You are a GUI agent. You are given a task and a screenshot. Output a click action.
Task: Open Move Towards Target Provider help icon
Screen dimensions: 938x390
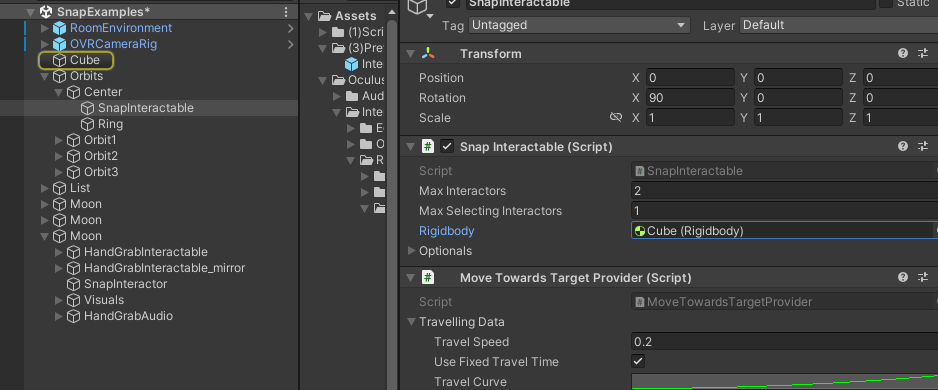pyautogui.click(x=903, y=278)
